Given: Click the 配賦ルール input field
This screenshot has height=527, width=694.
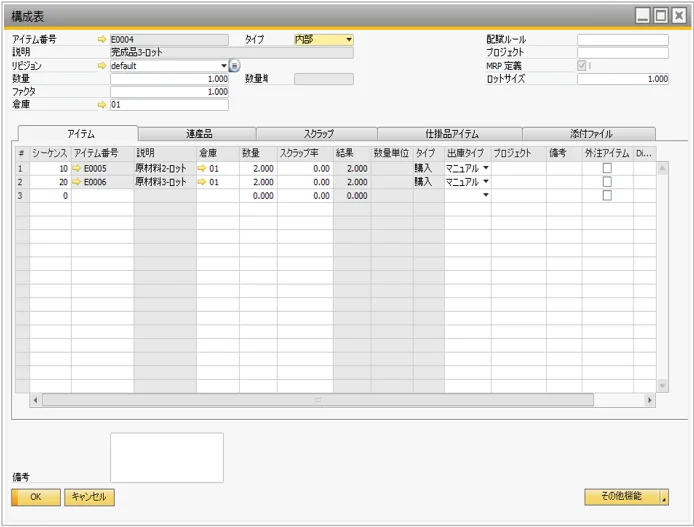Looking at the screenshot, I should point(623,39).
